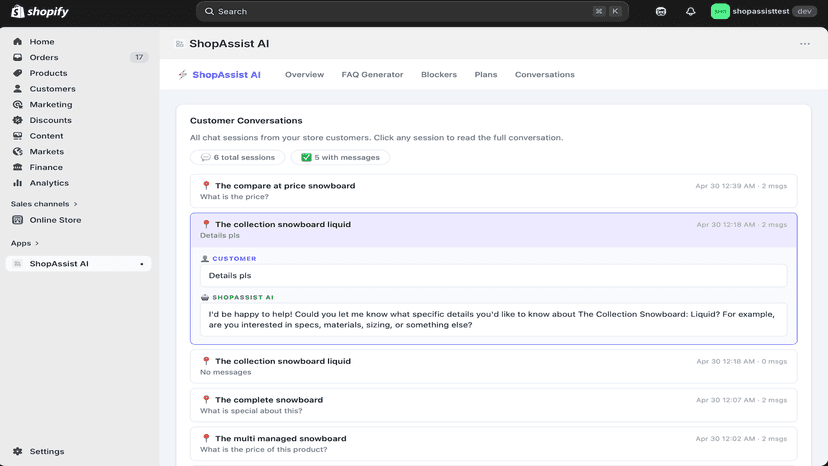Click the ShopAssist AI app icon in sidebar
Screen dimensions: 828x466
(x=17, y=264)
